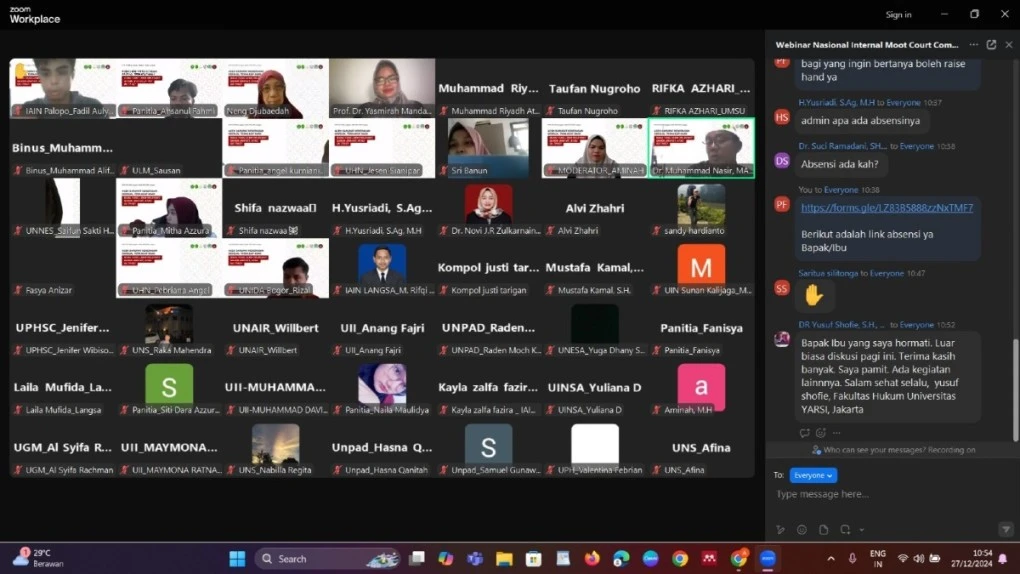Click the screenshot capture icon in chat
Image resolution: width=1020 pixels, height=574 pixels.
[x=845, y=530]
